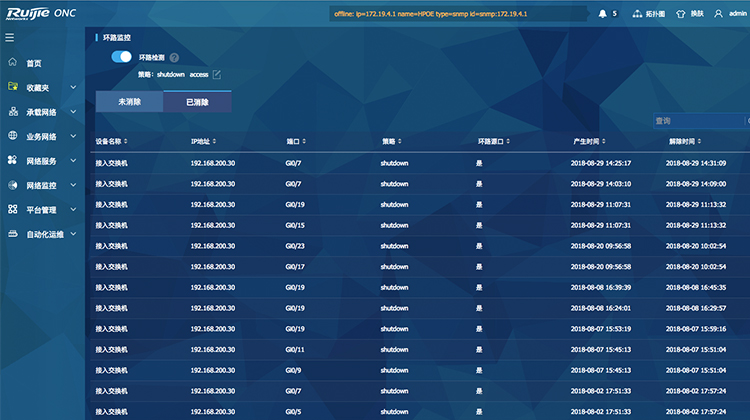
Task: Sort table by 产生时间 column
Action: [x=588, y=141]
